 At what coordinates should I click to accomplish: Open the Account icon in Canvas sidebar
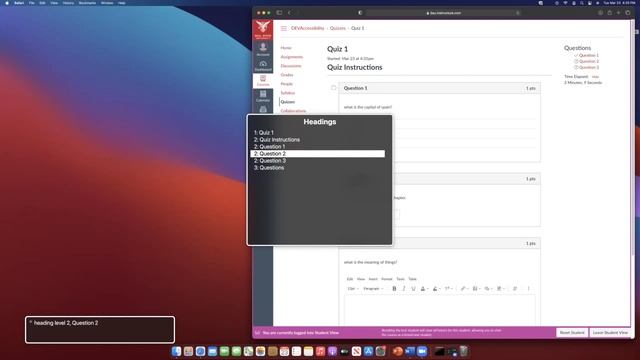(x=263, y=49)
